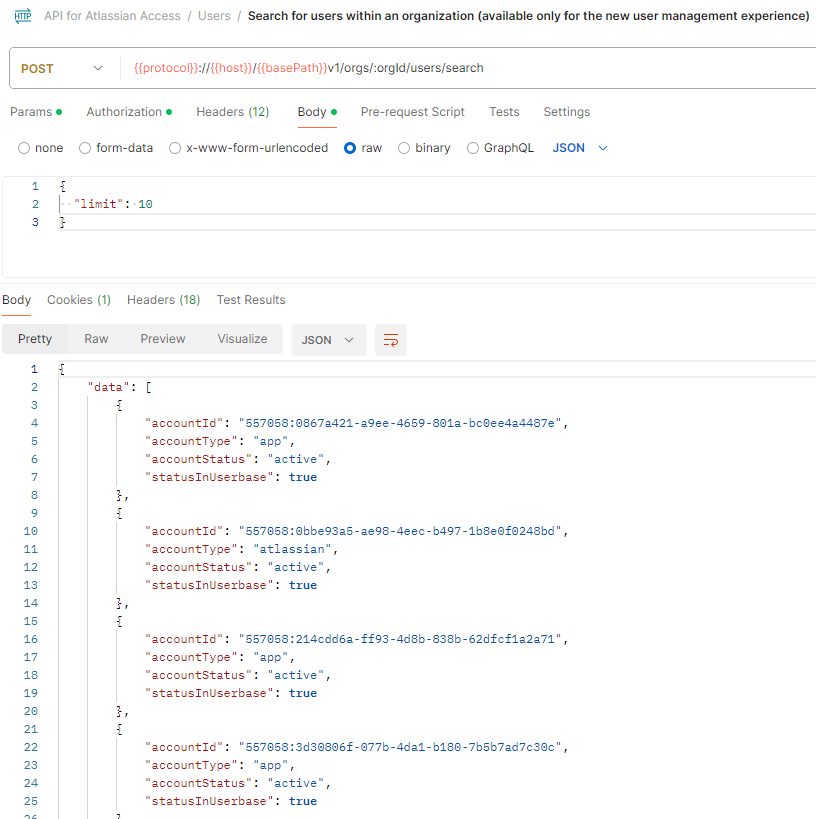Click accountId value ending 1b8e0f0248bd
816x819 pixels.
pyautogui.click(x=400, y=531)
